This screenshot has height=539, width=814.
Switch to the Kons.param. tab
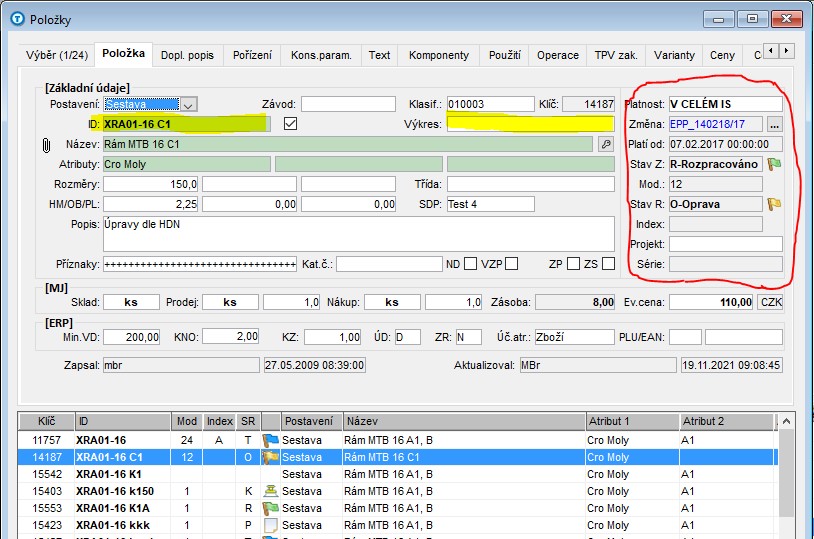click(x=321, y=55)
